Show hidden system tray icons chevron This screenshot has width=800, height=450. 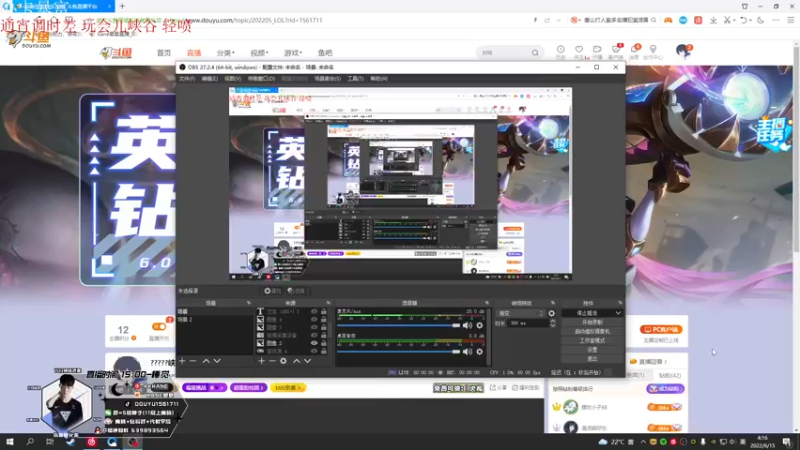click(x=643, y=442)
